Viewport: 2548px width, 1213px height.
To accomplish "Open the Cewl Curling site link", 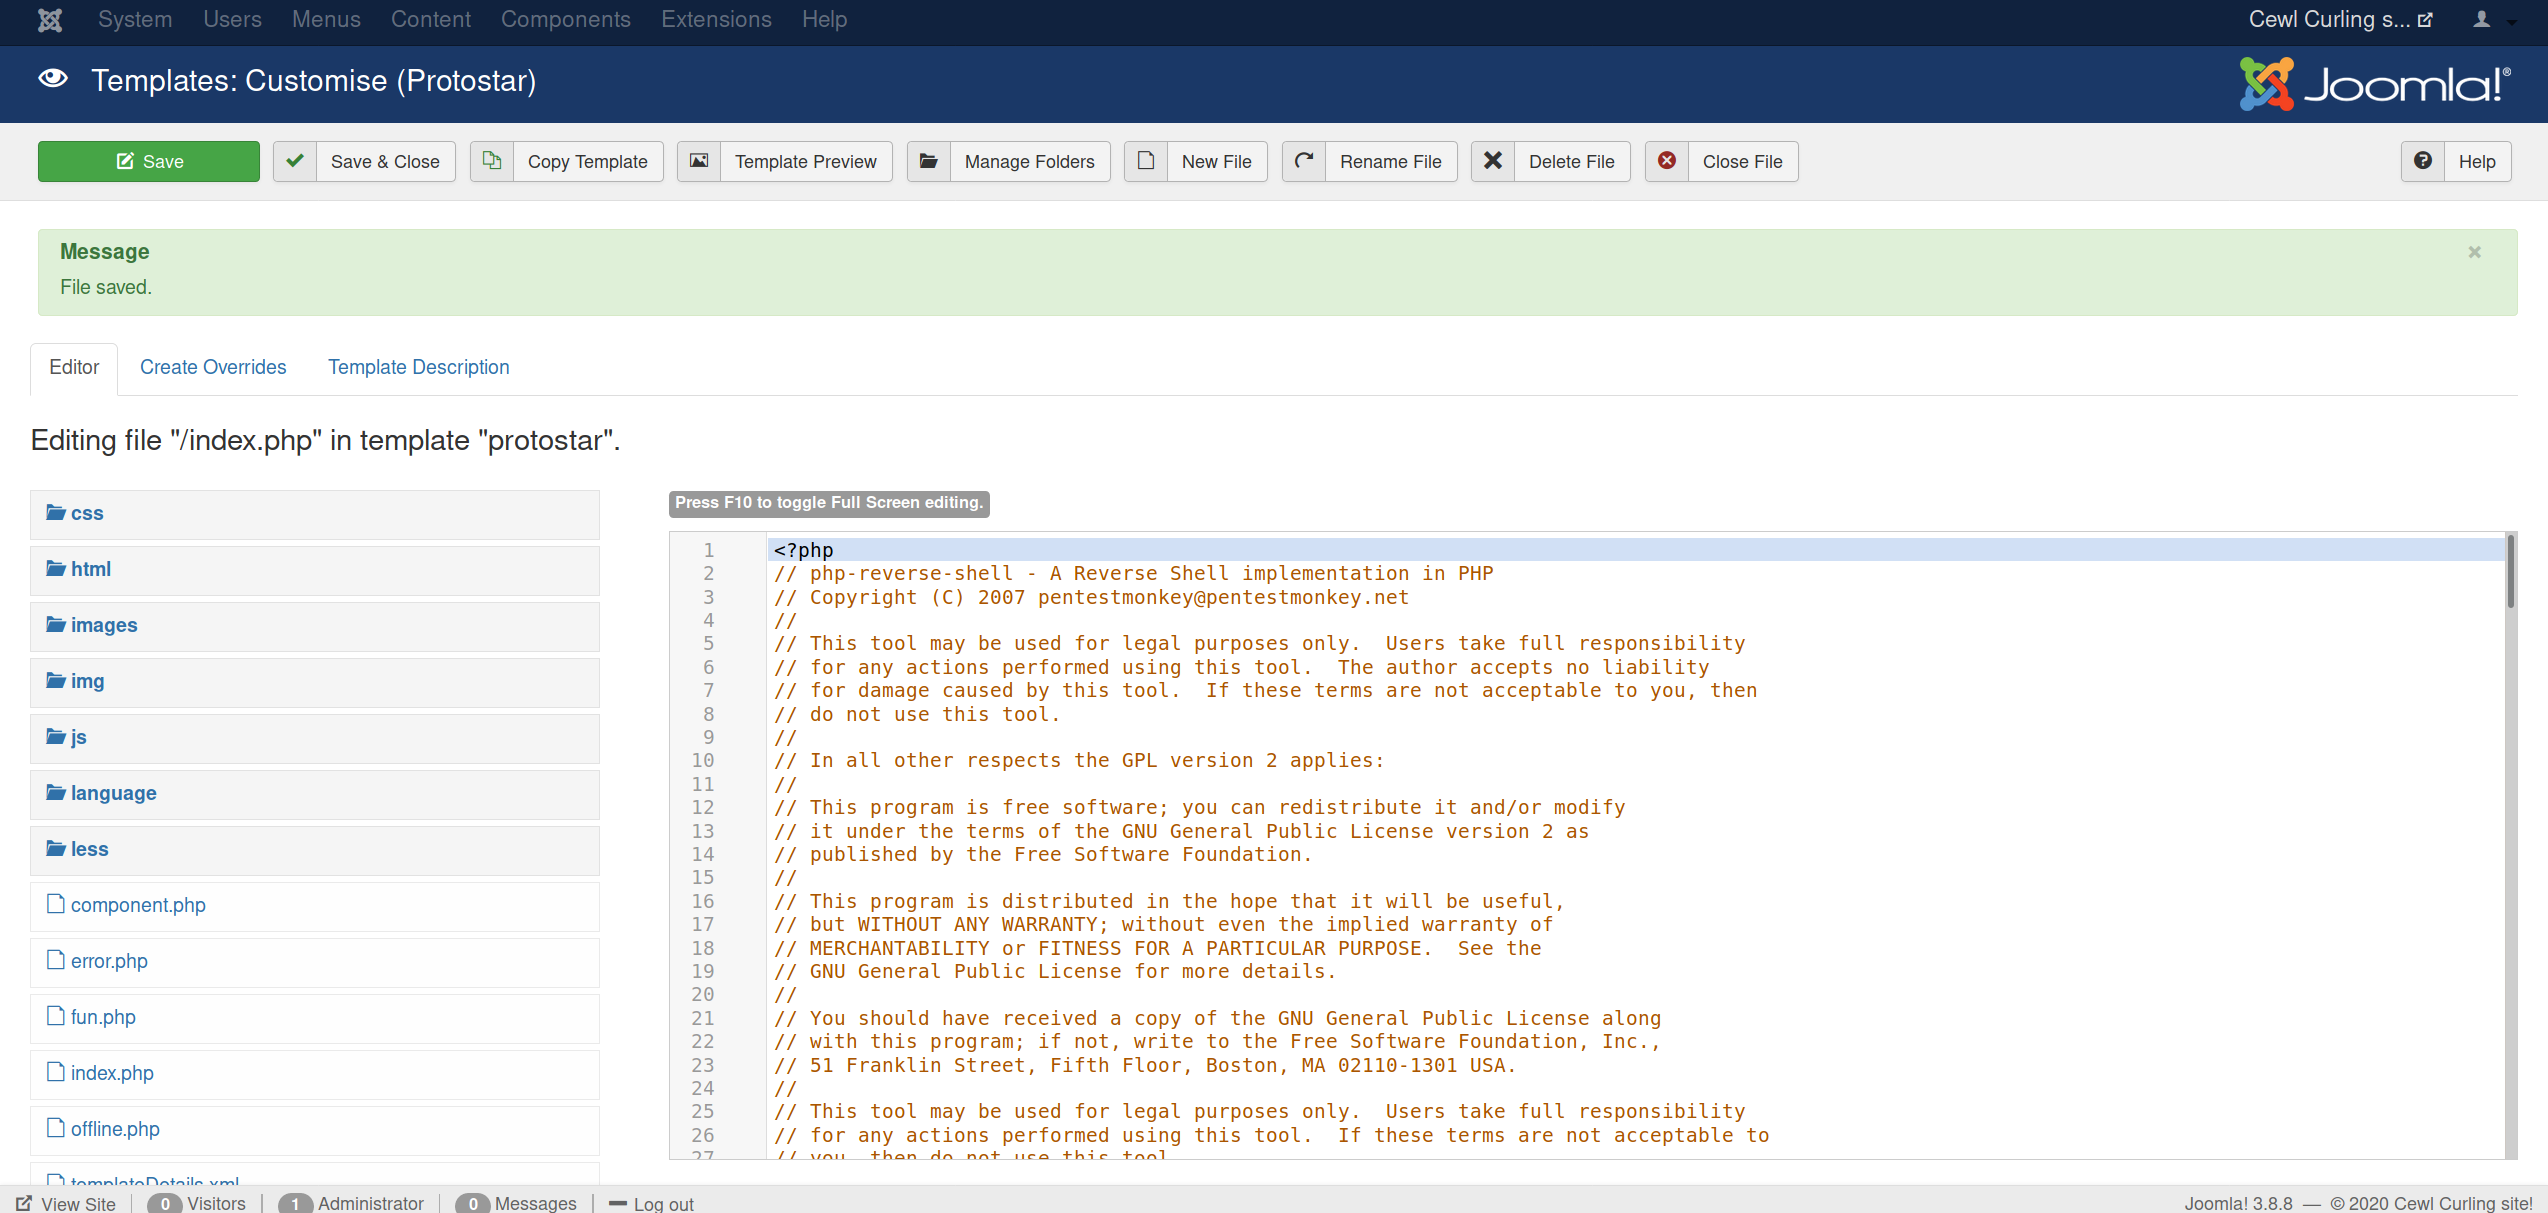I will pyautogui.click(x=2341, y=20).
